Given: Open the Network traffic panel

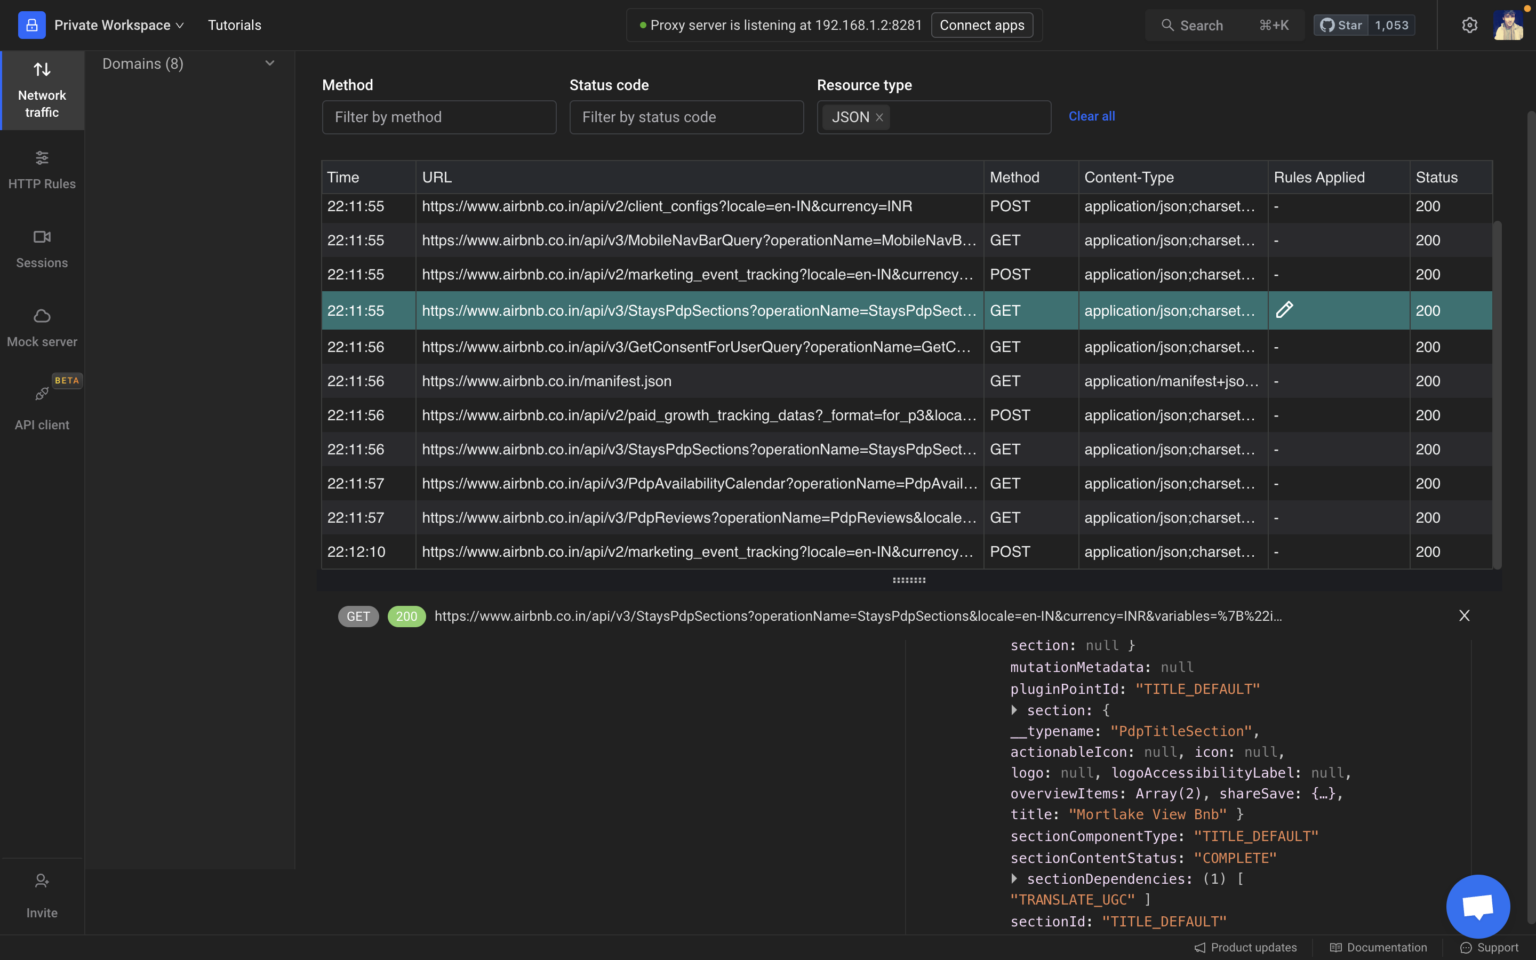Looking at the screenshot, I should pyautogui.click(x=42, y=90).
